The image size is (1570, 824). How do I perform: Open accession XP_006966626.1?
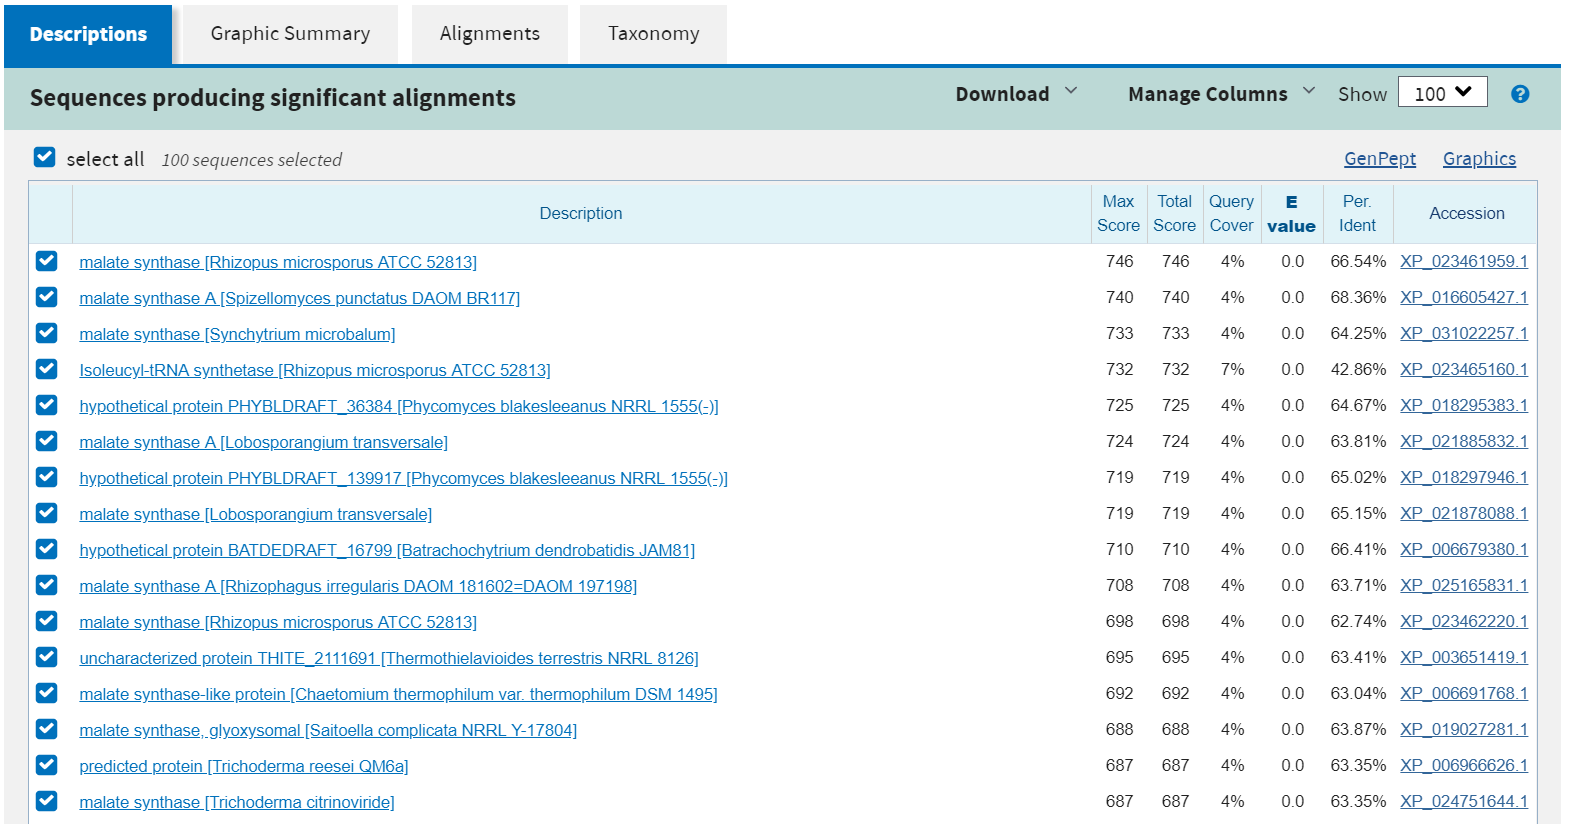point(1464,765)
